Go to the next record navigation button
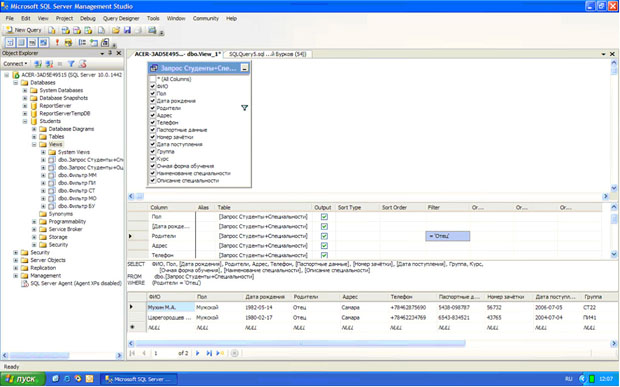Image resolution: width=620 pixels, height=387 pixels. pos(198,353)
